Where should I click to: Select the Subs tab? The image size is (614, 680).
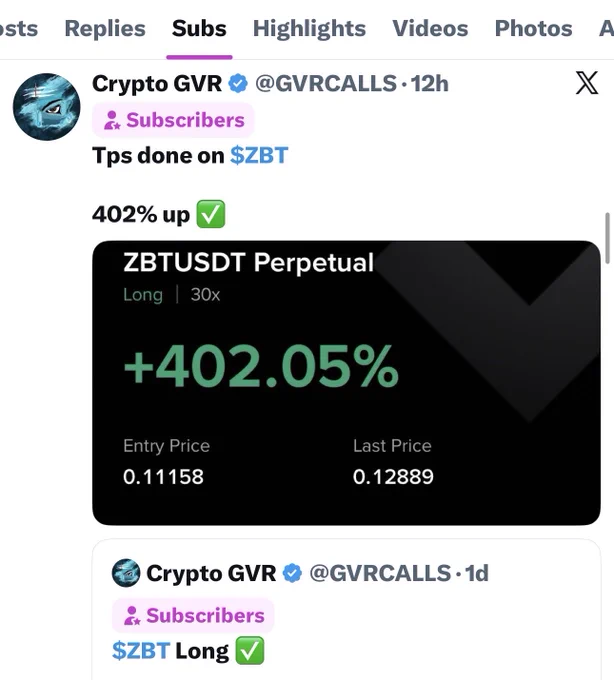point(199,29)
